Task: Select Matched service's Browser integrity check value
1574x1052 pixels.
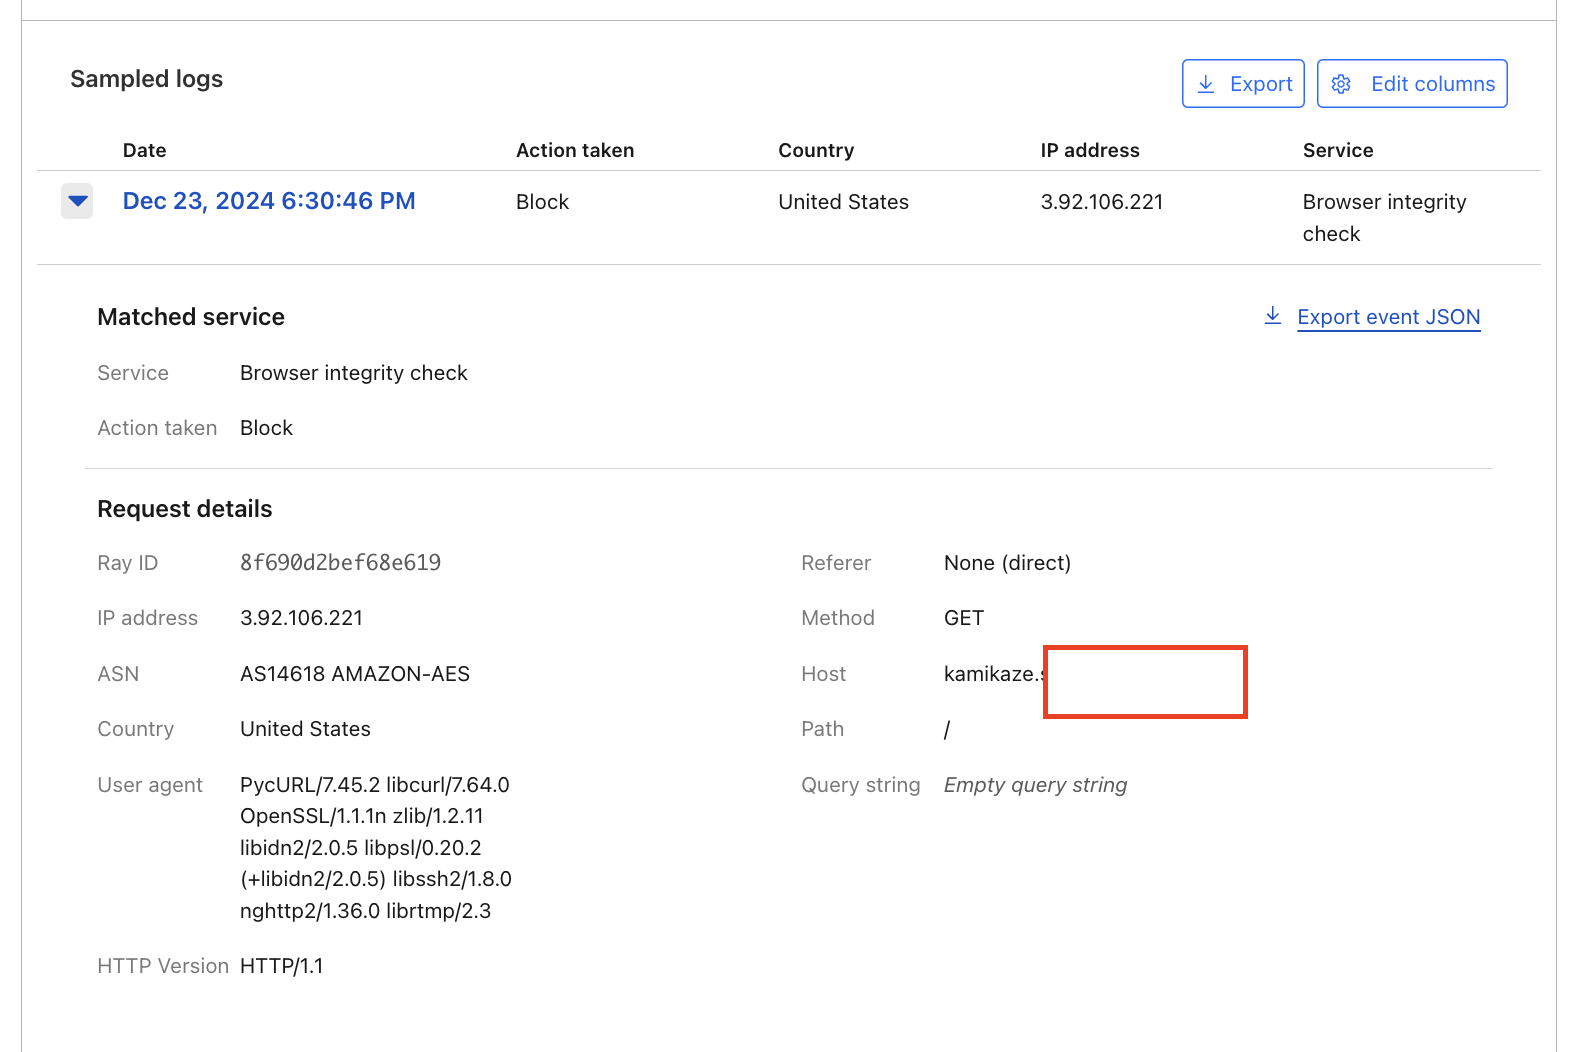Action: [354, 373]
